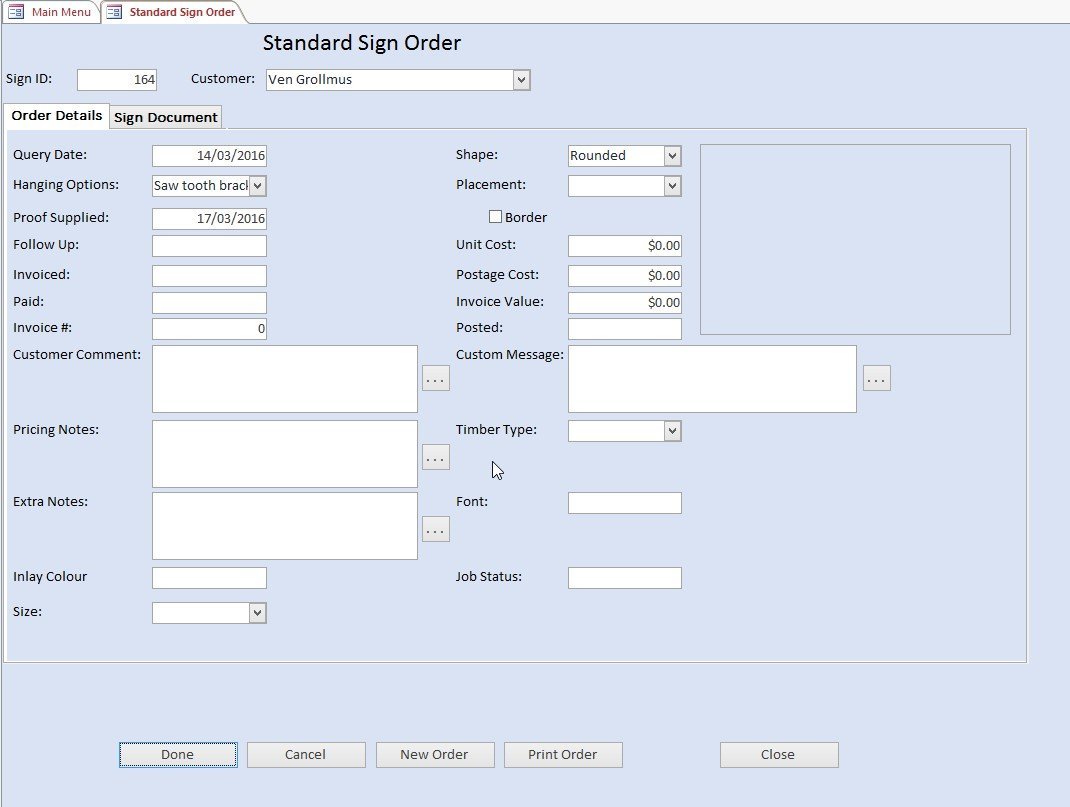Click the Unit Cost field
This screenshot has width=1070, height=807.
(625, 246)
